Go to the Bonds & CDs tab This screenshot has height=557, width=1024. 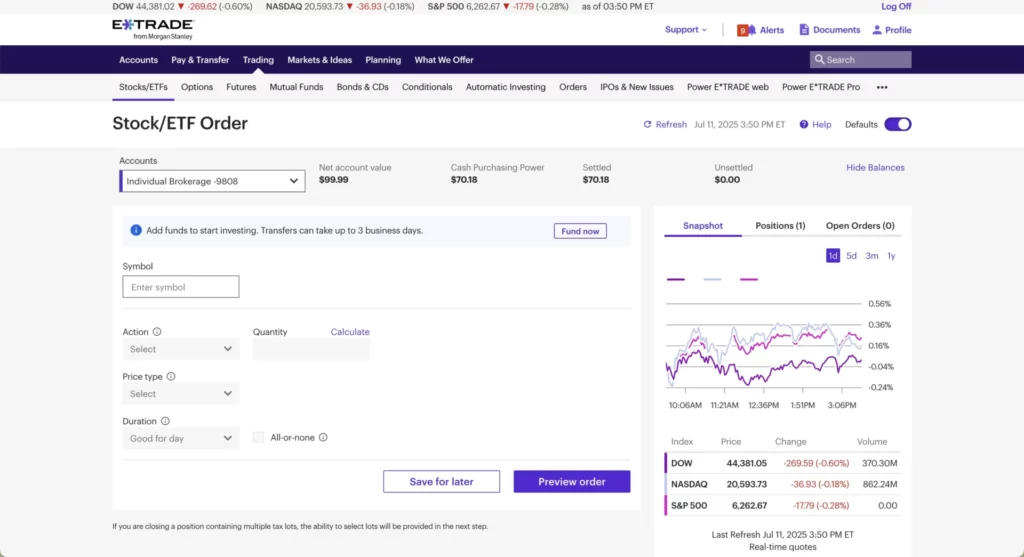pos(362,87)
